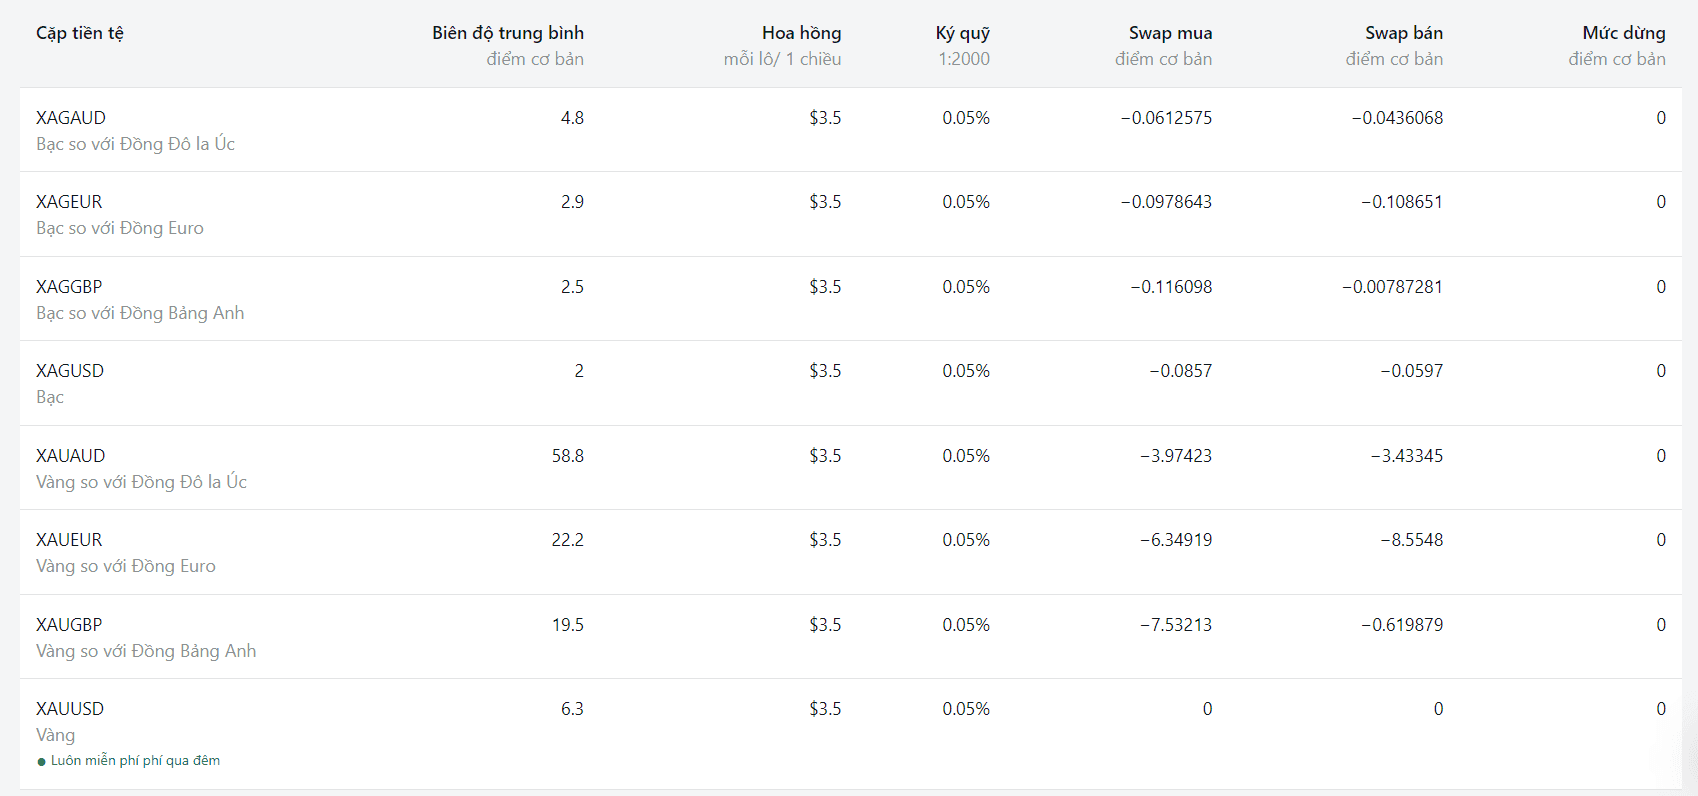The height and width of the screenshot is (796, 1698).
Task: Click the Bạc so với Đồng Euro description
Action: (x=120, y=228)
